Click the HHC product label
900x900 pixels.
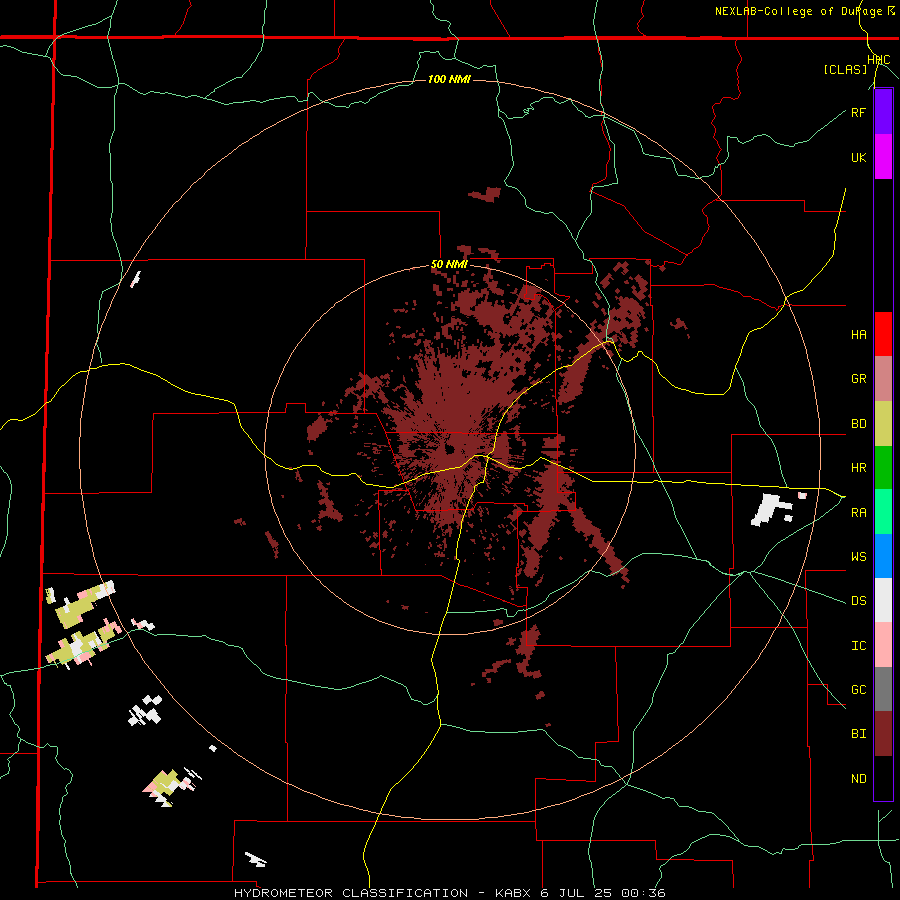[879, 60]
